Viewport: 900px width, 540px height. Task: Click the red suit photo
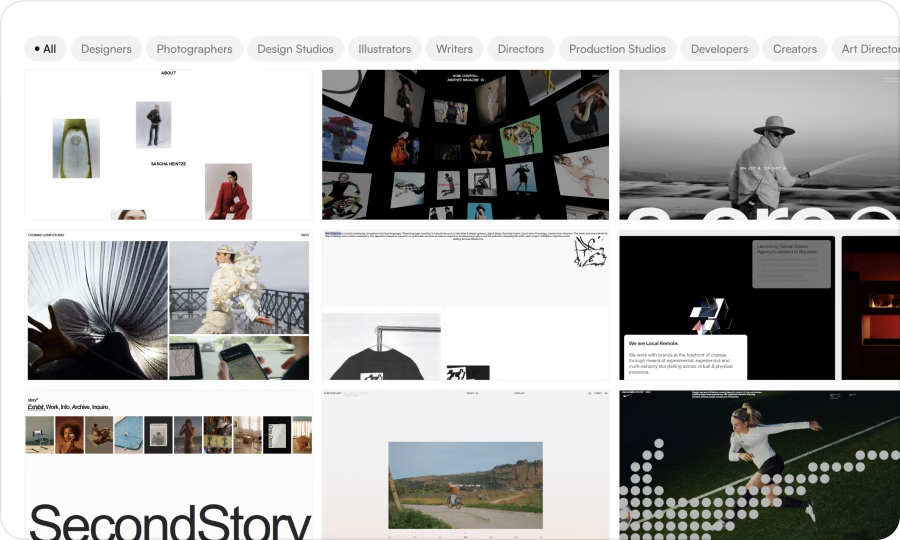pyautogui.click(x=228, y=191)
